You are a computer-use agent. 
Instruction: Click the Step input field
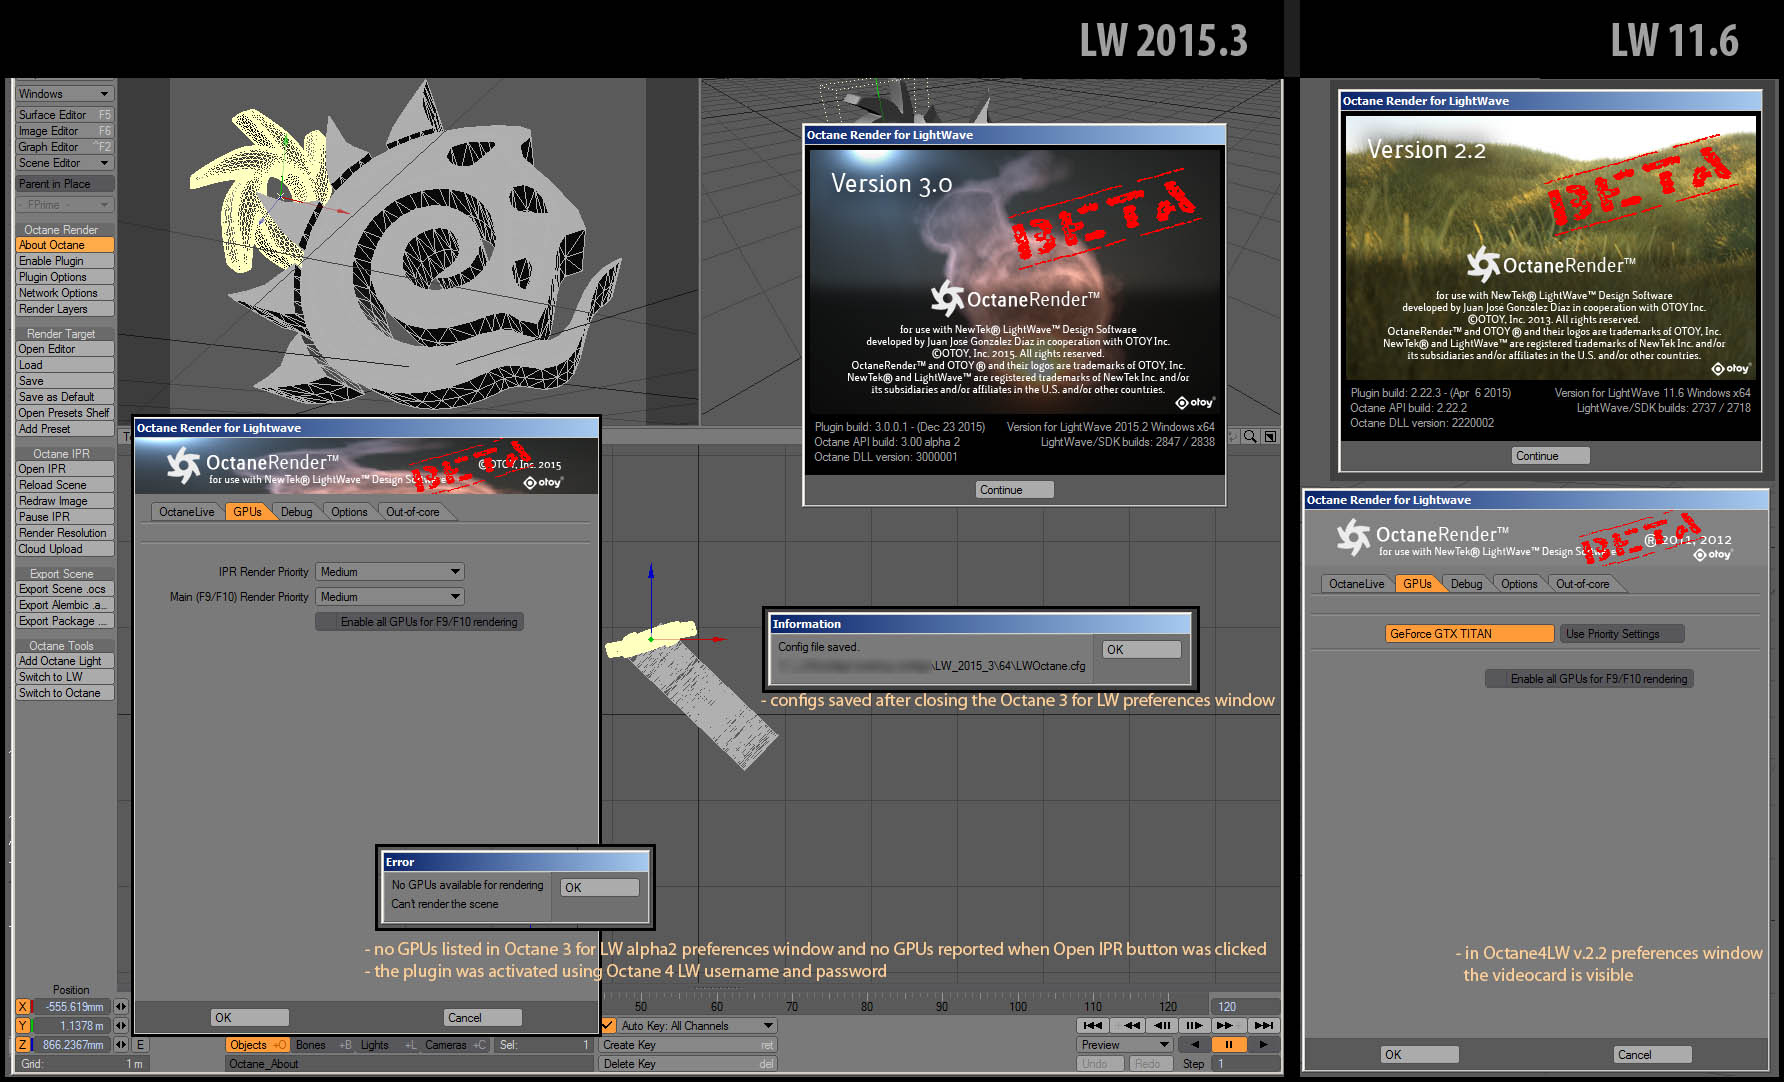click(x=1245, y=1064)
